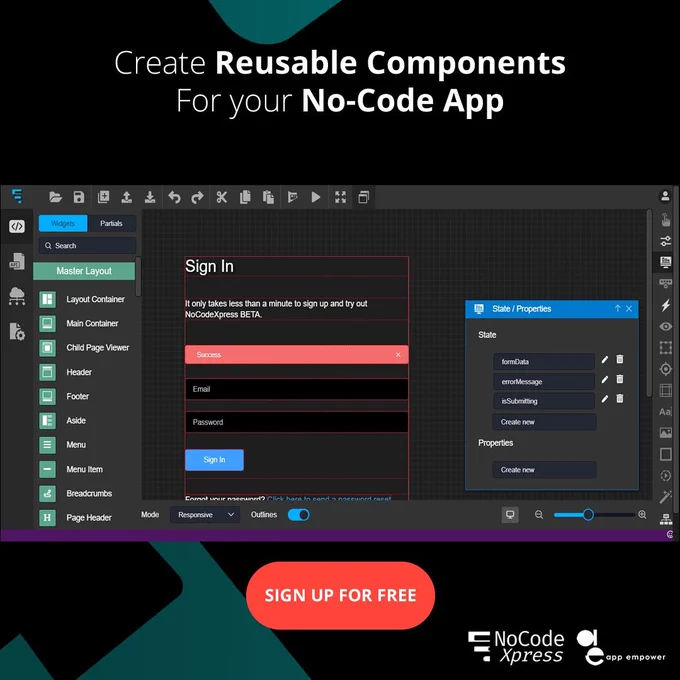
Task: Open typography Aa icon on right rail
Action: coord(665,412)
